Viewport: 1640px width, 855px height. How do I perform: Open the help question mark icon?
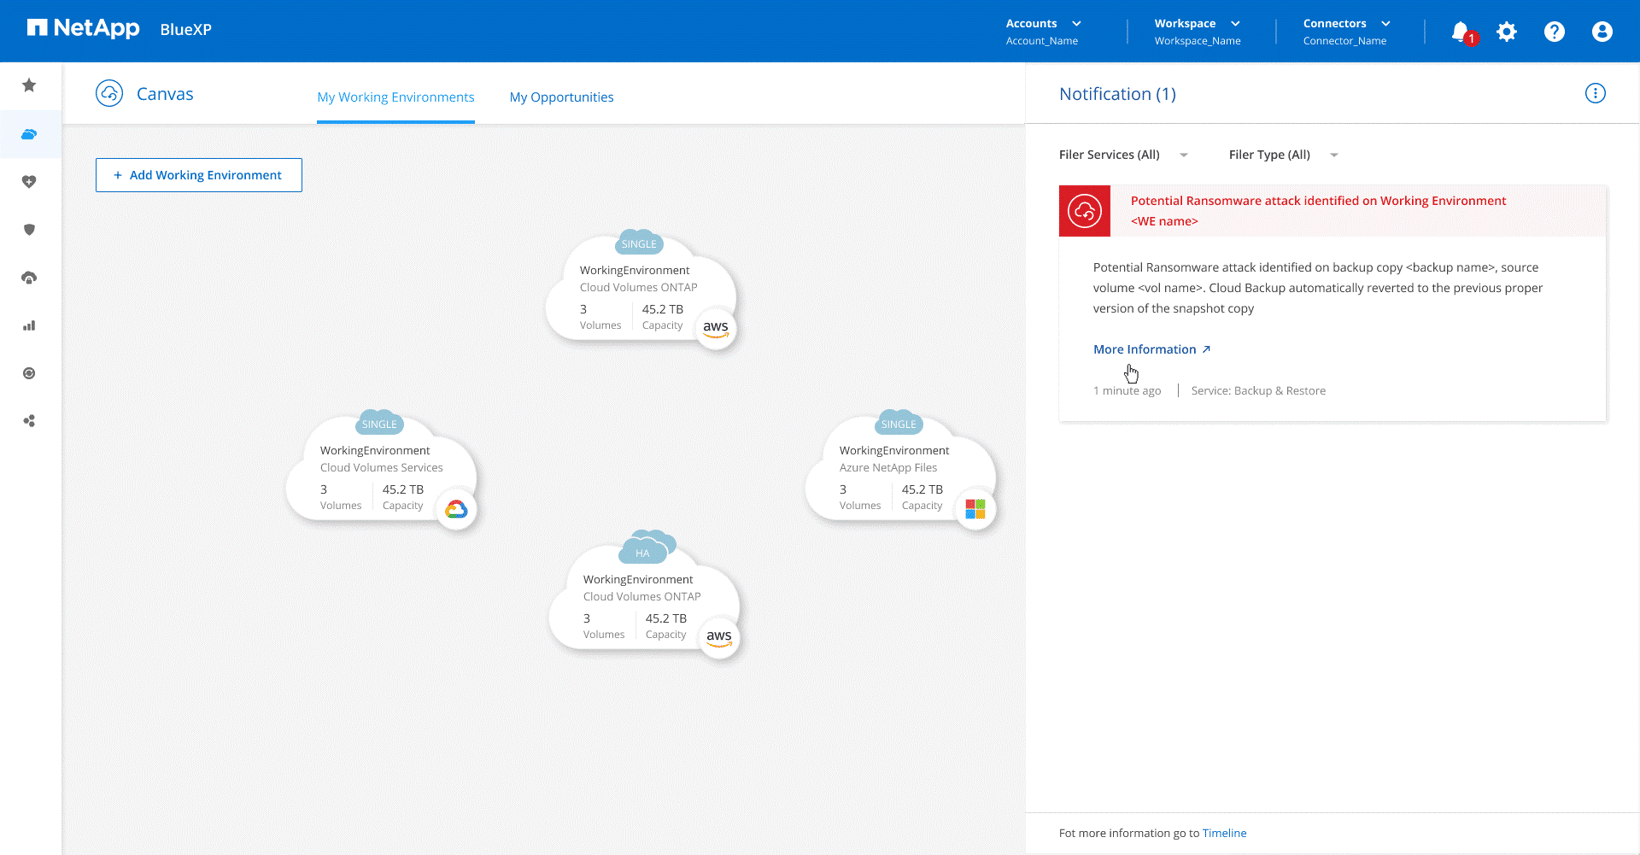[x=1554, y=31]
